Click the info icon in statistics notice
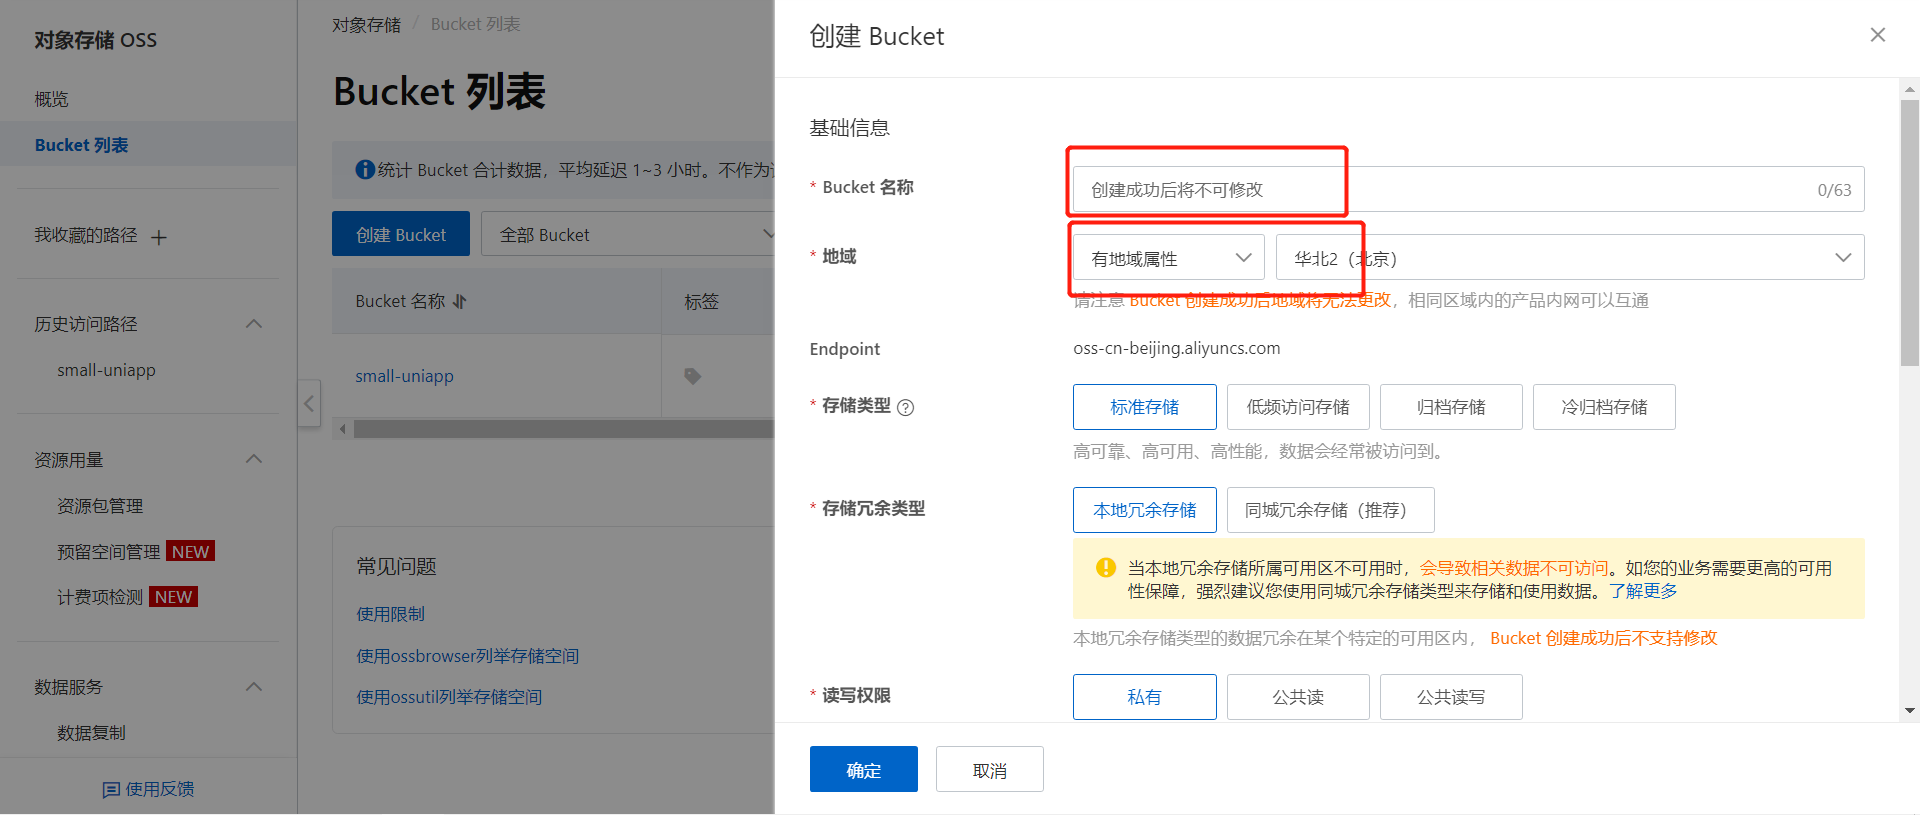 click(365, 170)
